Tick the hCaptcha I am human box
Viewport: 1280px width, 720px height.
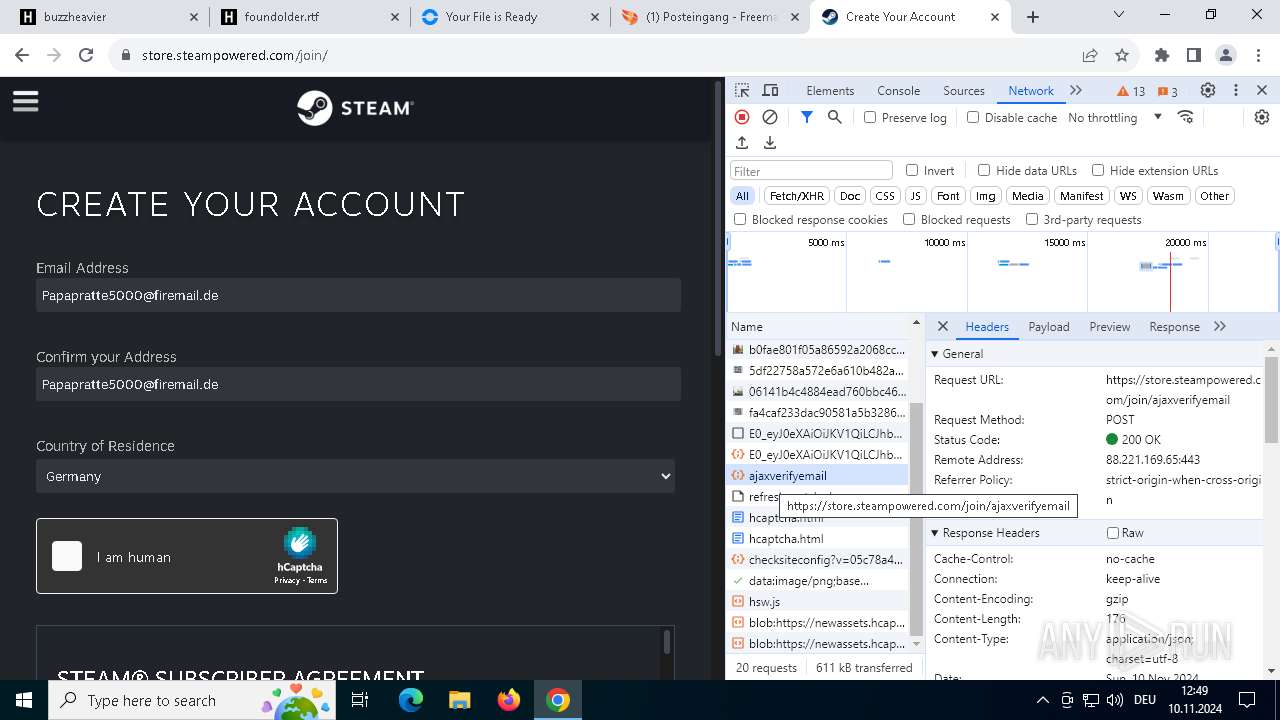click(x=67, y=556)
